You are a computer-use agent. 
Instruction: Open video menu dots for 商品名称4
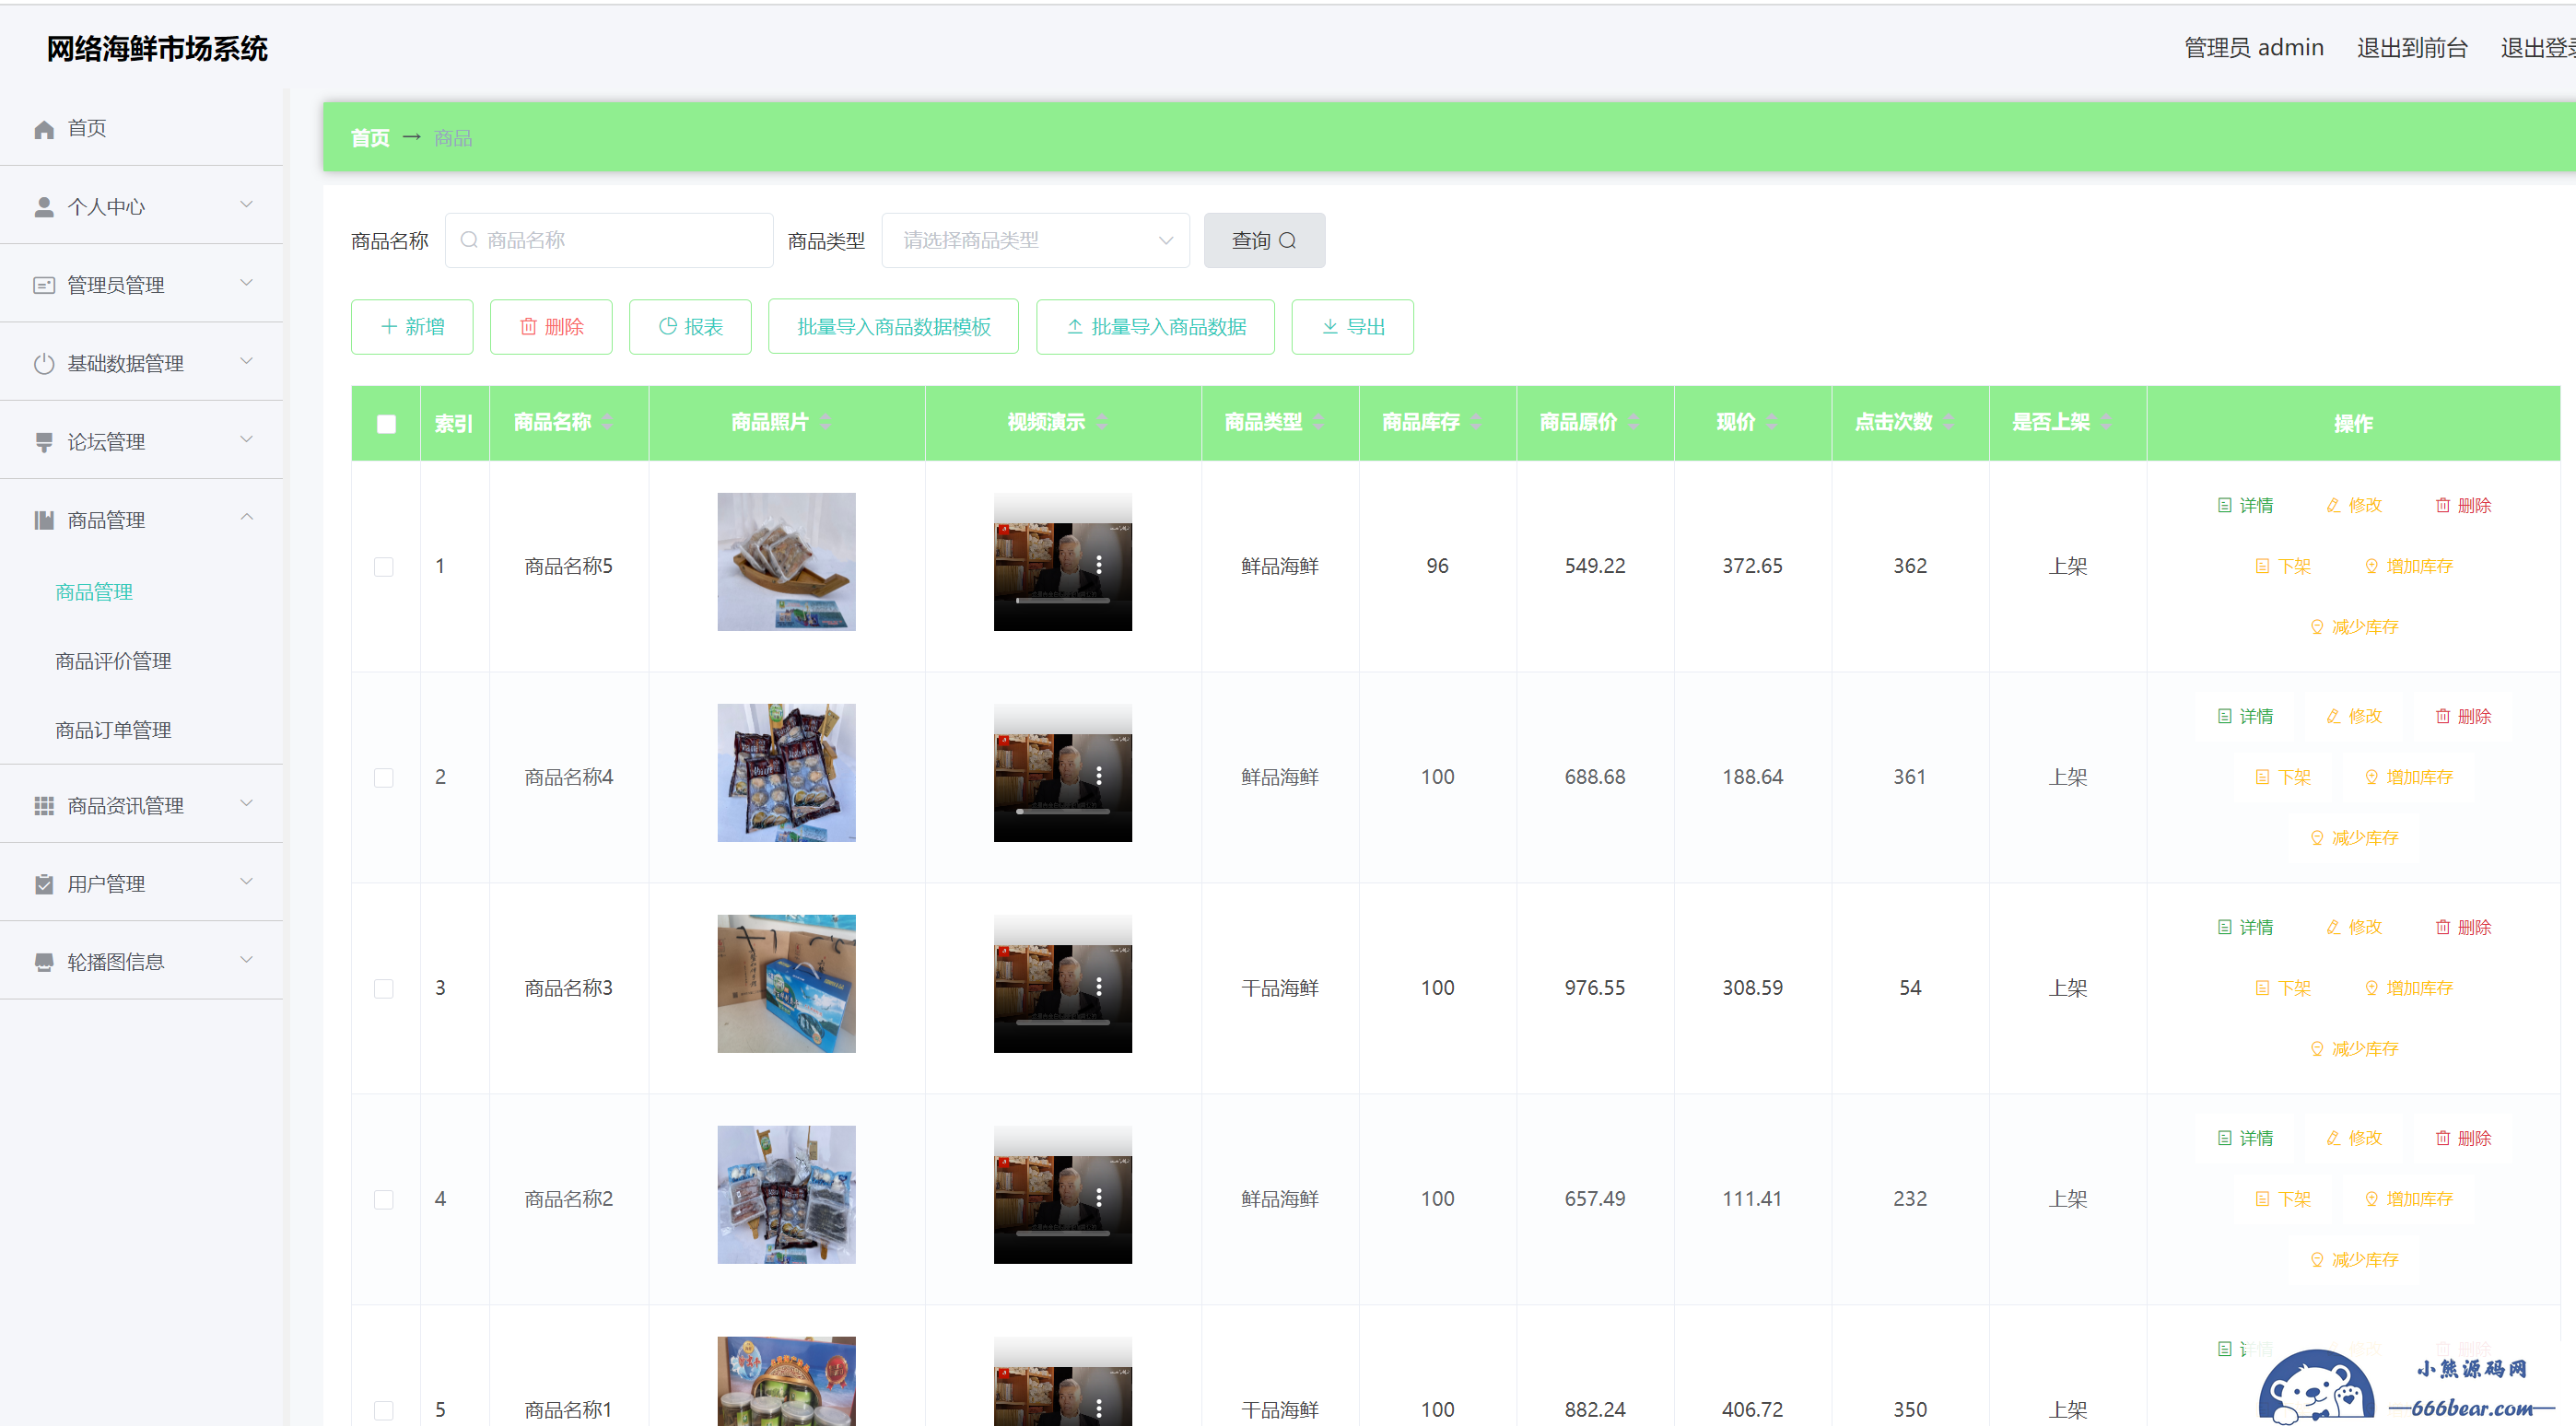point(1099,776)
